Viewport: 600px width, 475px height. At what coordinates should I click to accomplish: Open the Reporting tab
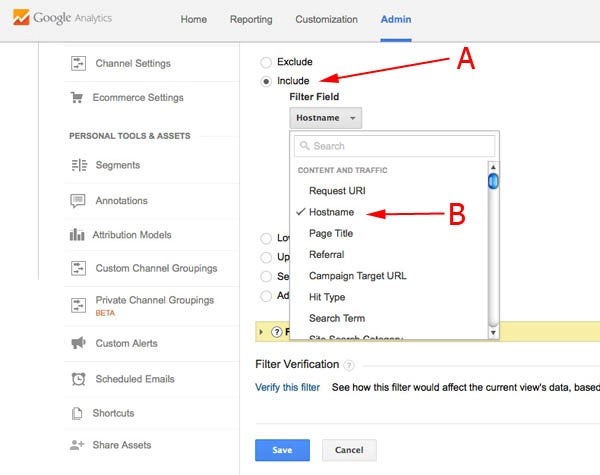[251, 19]
